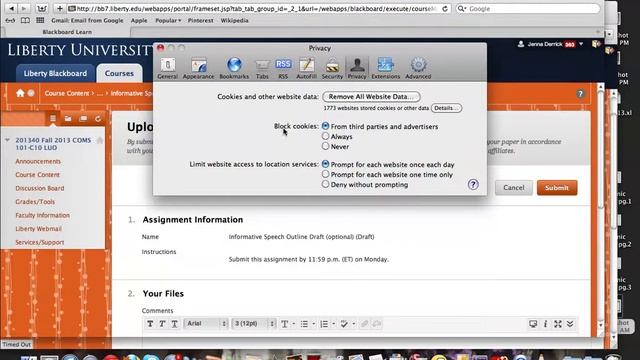Open the Wikipedia bookmark
Viewport: 640px width, 360px height.
tap(234, 20)
